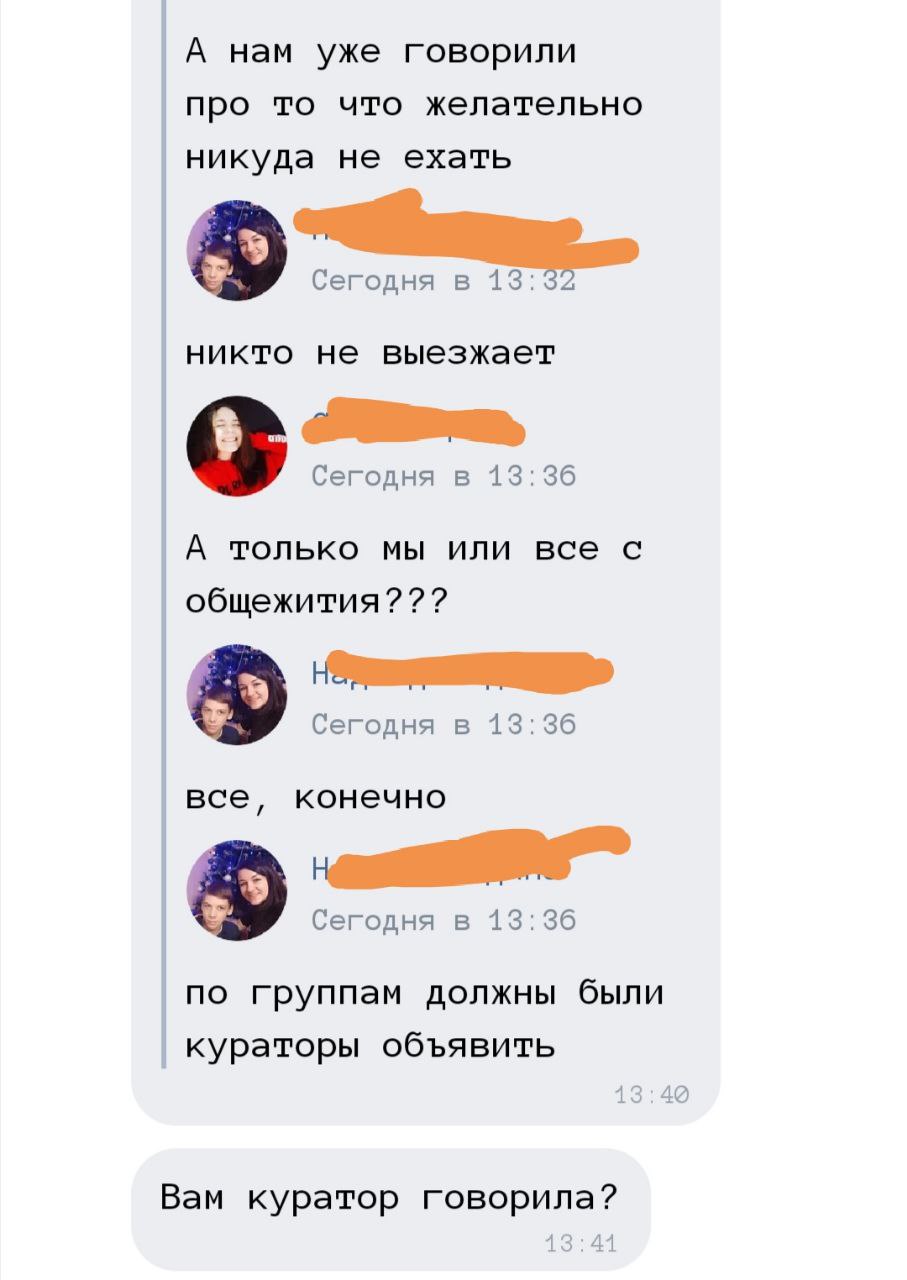Select the message "А нам уже говорили"

414,105
